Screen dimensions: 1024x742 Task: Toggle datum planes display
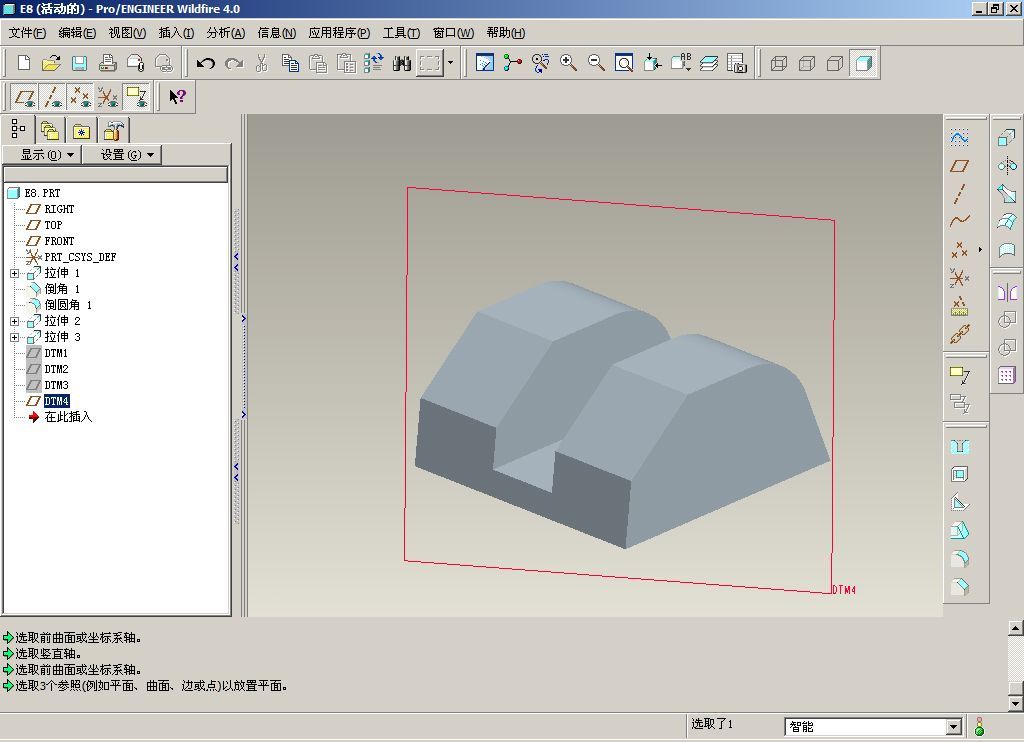[x=25, y=97]
